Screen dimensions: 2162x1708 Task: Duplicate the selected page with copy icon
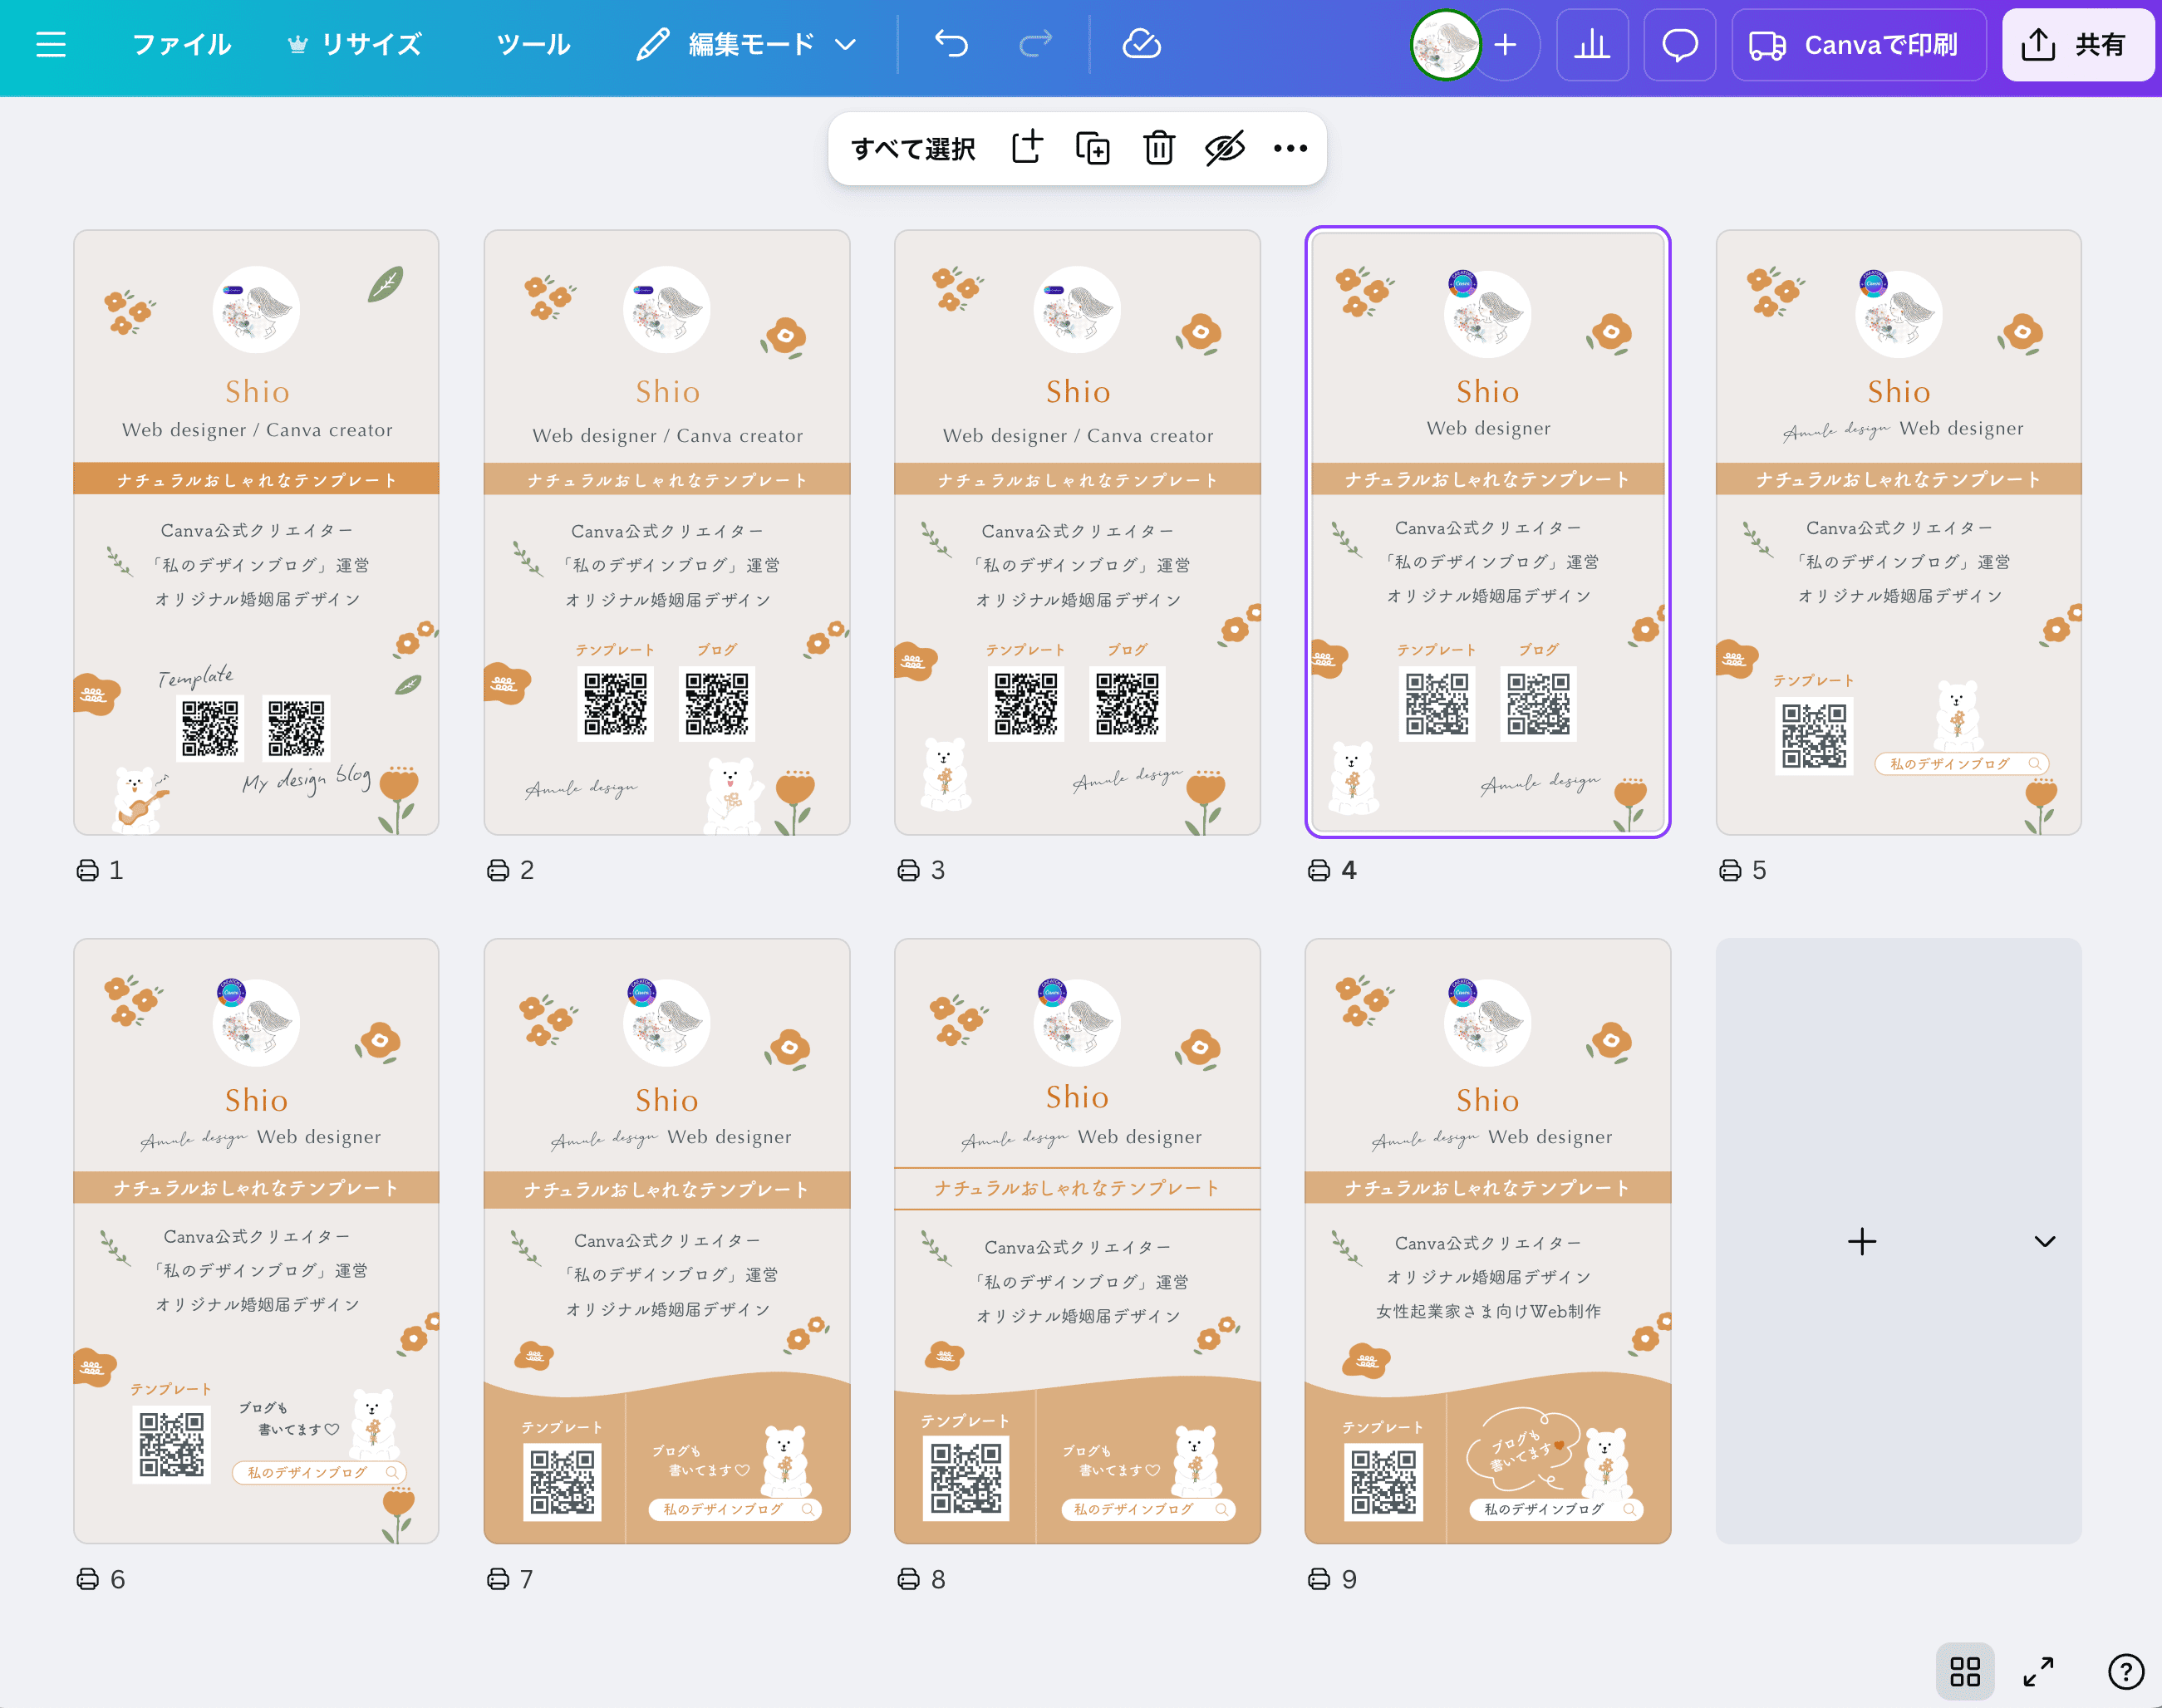(1092, 148)
